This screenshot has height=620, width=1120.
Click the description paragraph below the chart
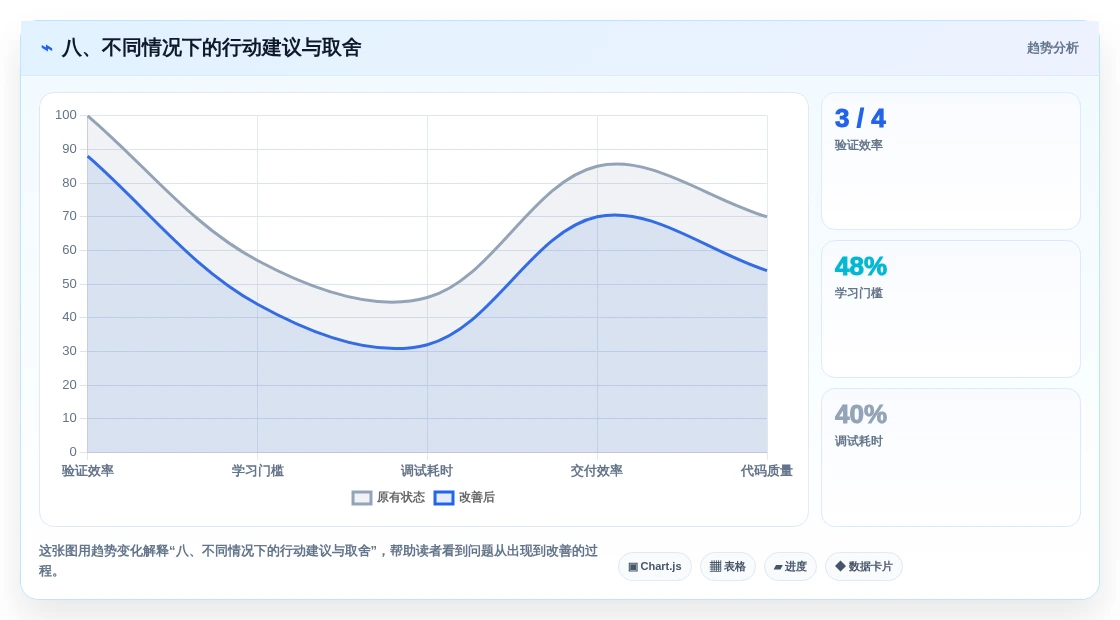318,561
